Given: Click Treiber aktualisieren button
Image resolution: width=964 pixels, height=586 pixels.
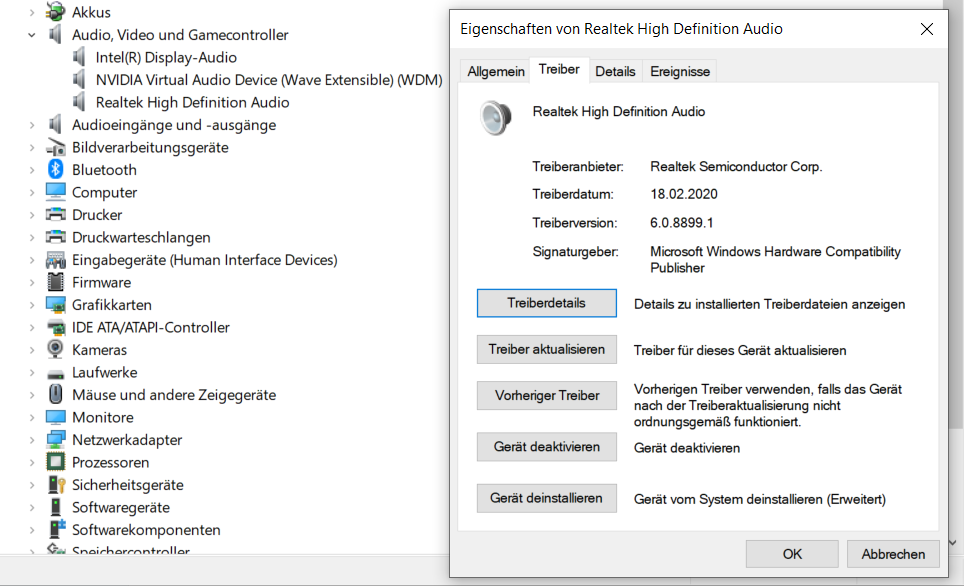Looking at the screenshot, I should [x=547, y=349].
